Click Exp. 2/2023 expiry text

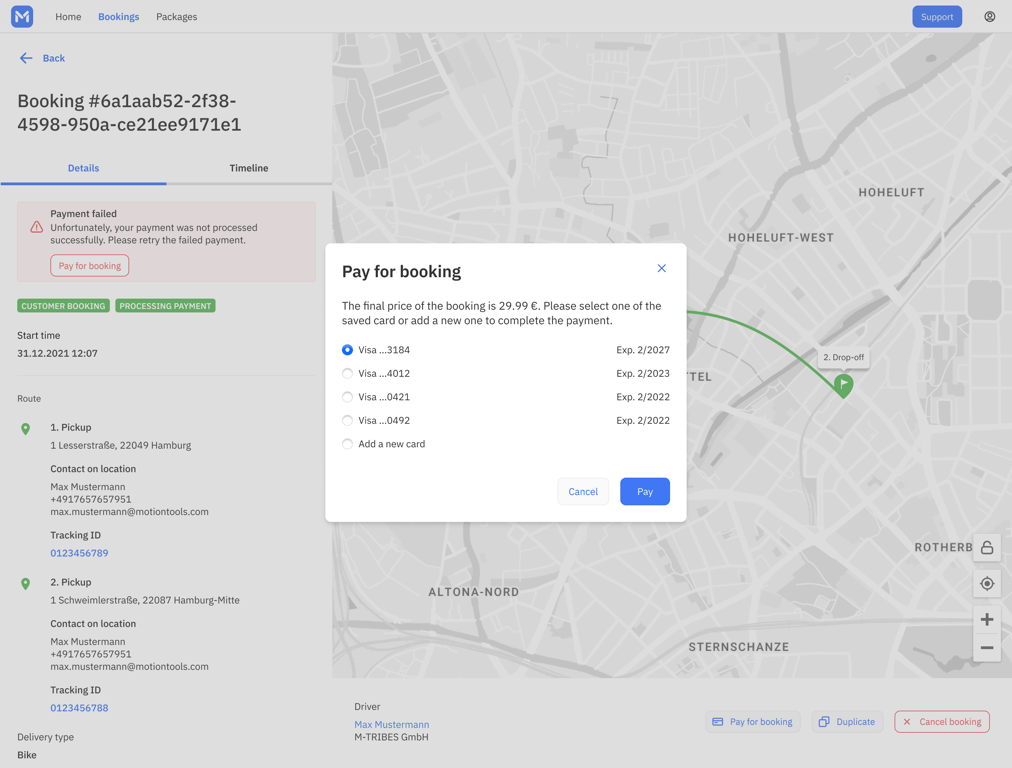[643, 374]
